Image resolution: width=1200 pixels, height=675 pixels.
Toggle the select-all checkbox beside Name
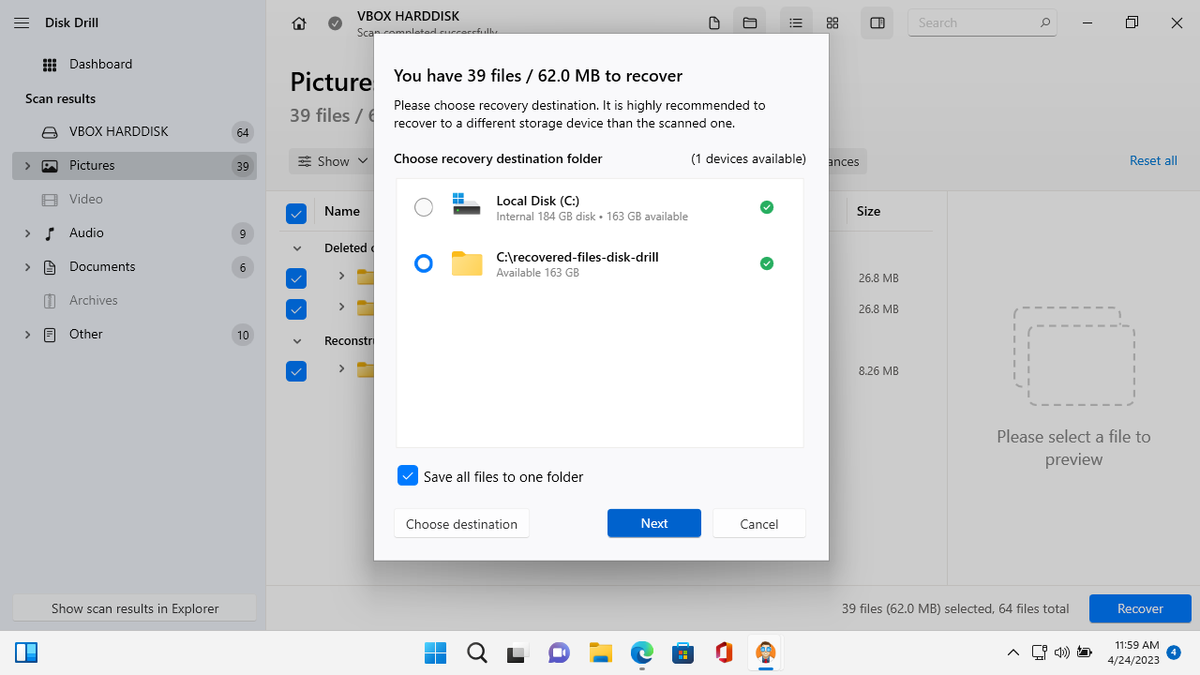(296, 212)
